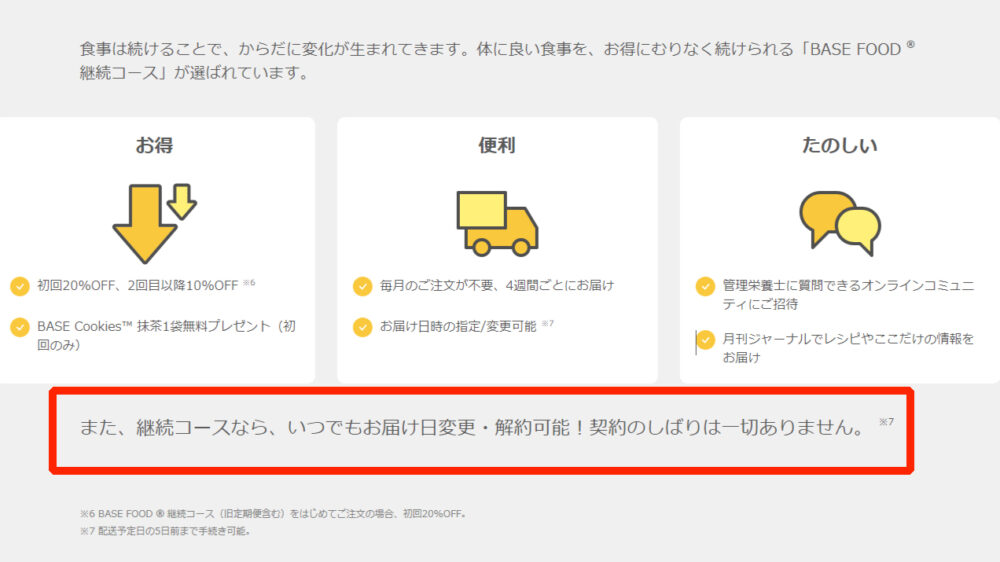Screen dimensions: 1000x562
Task: Click the ※7 superscript after 変更可能
Action: click(x=547, y=323)
